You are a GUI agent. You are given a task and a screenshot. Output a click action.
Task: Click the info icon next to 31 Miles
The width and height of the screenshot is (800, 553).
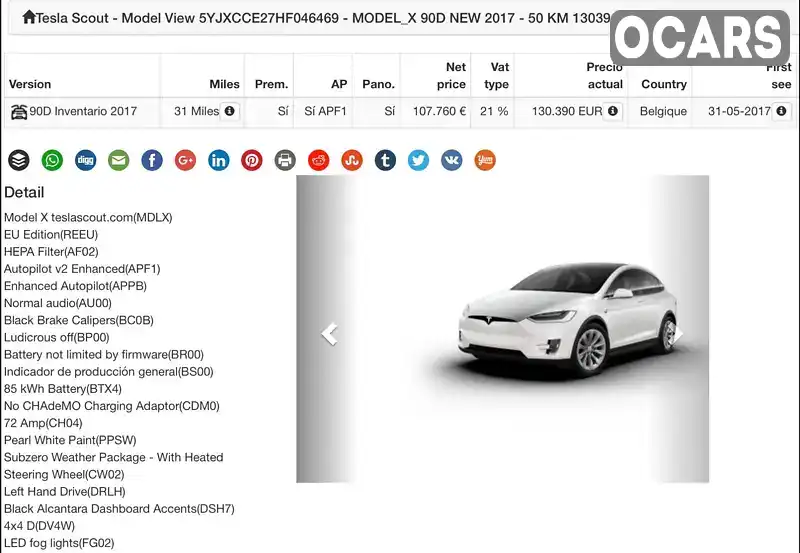click(x=230, y=111)
